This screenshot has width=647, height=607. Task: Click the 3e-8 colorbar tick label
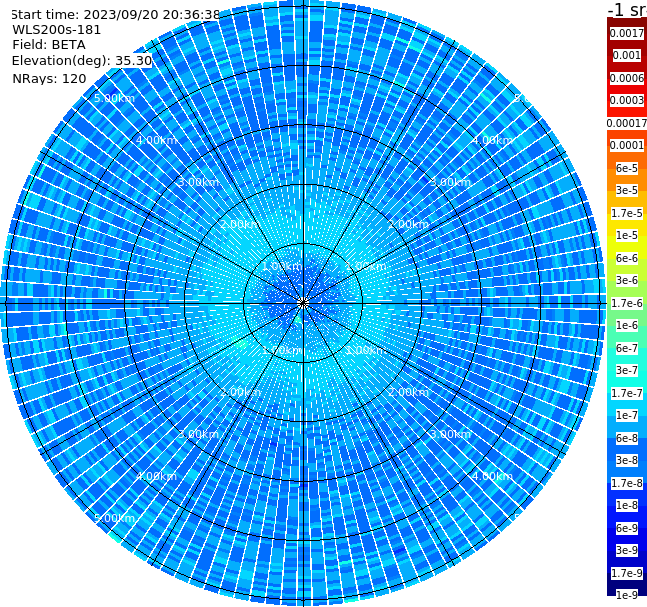click(627, 460)
